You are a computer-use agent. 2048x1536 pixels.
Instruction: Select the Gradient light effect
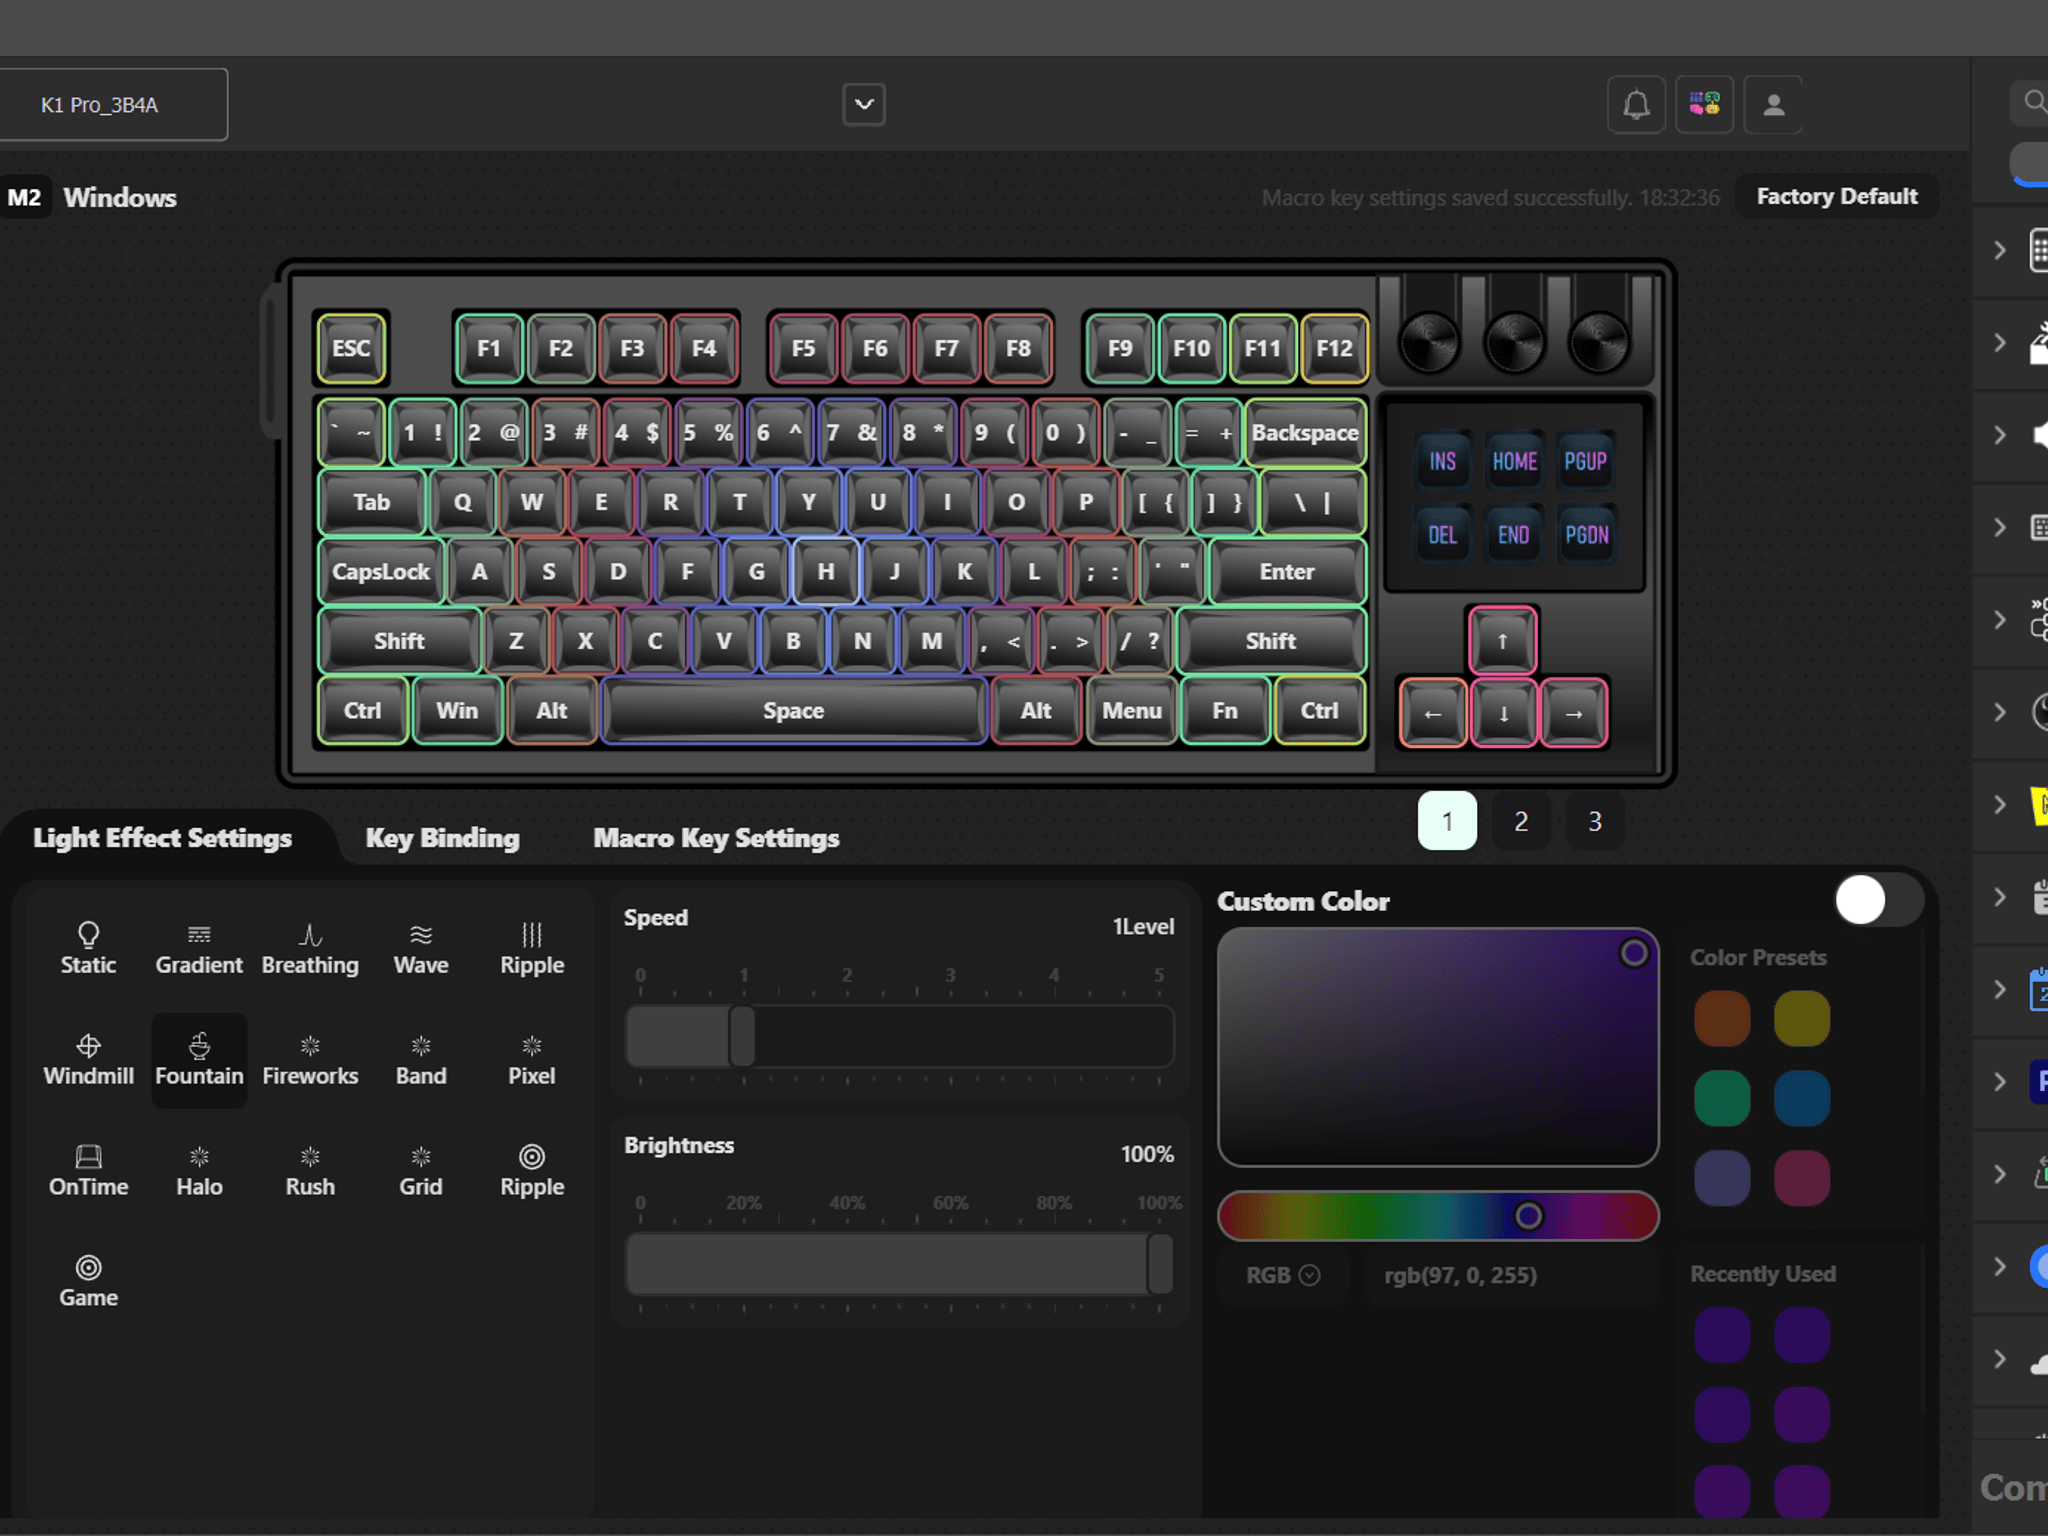point(199,948)
